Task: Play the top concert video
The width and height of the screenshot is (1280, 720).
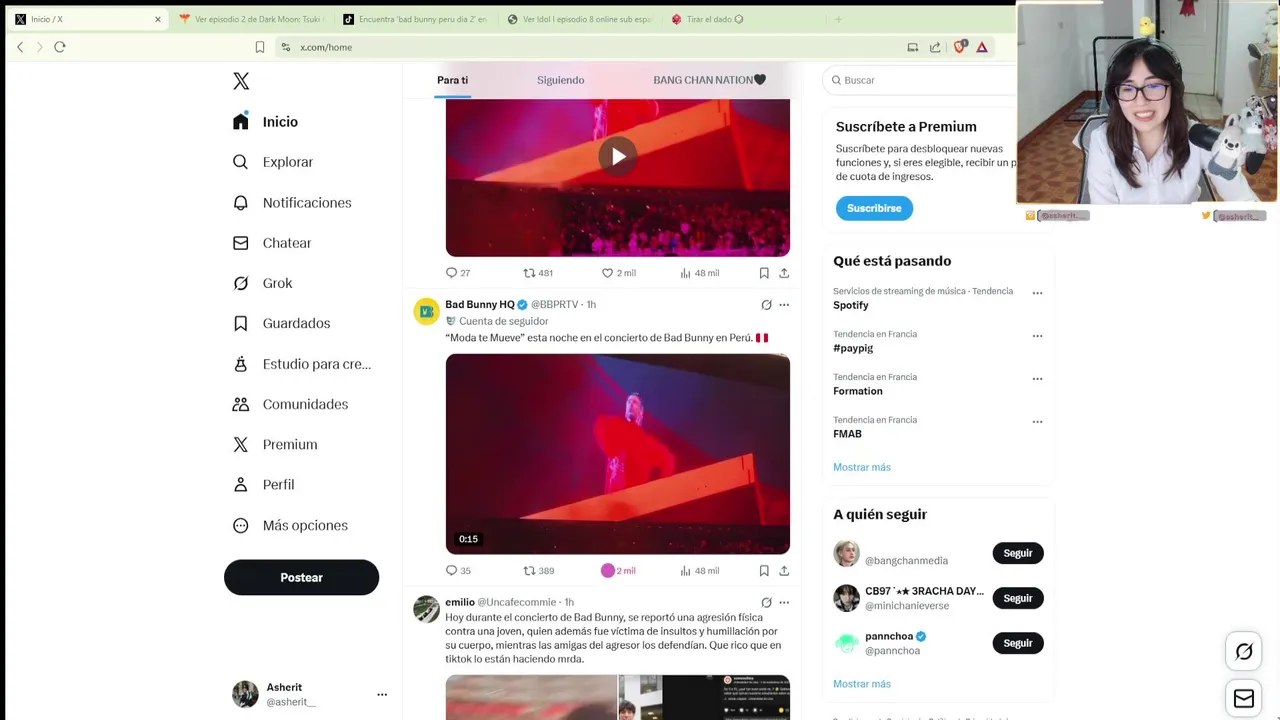Action: [x=618, y=156]
